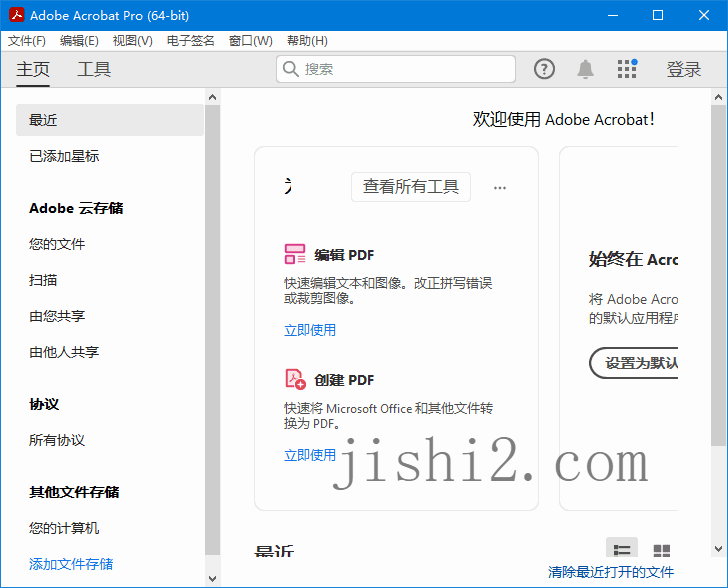
Task: Open 您的计算机 in the sidebar
Action: 64,528
